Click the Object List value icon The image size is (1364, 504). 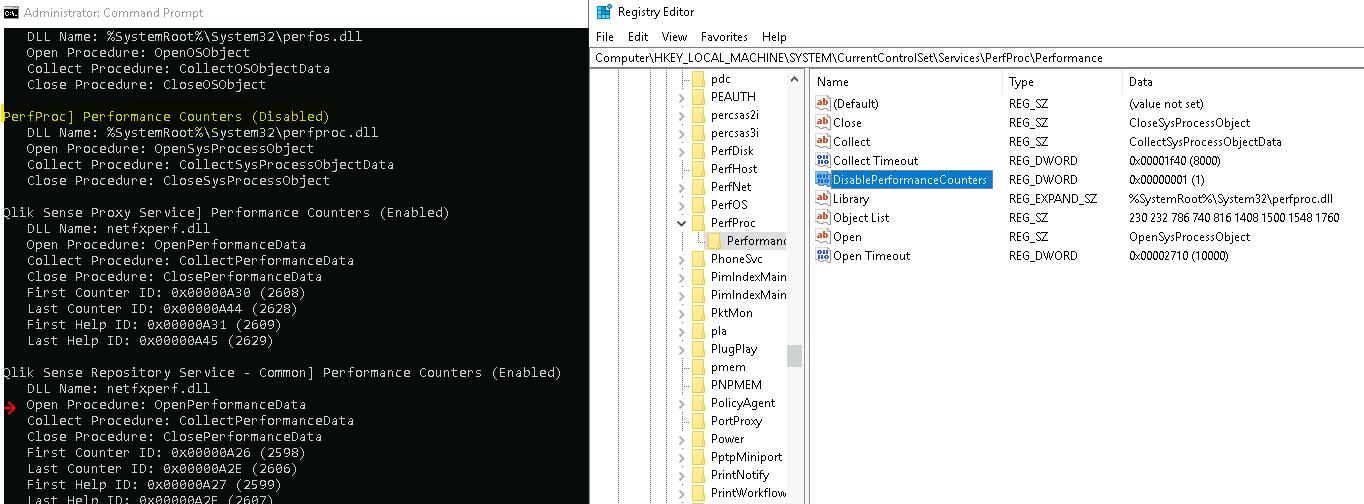823,218
